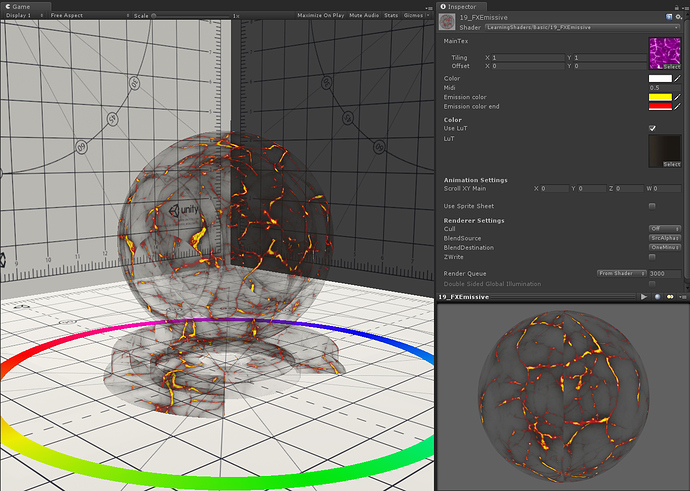Open the red Emission color end swatch
The width and height of the screenshot is (690, 491).
click(x=660, y=106)
